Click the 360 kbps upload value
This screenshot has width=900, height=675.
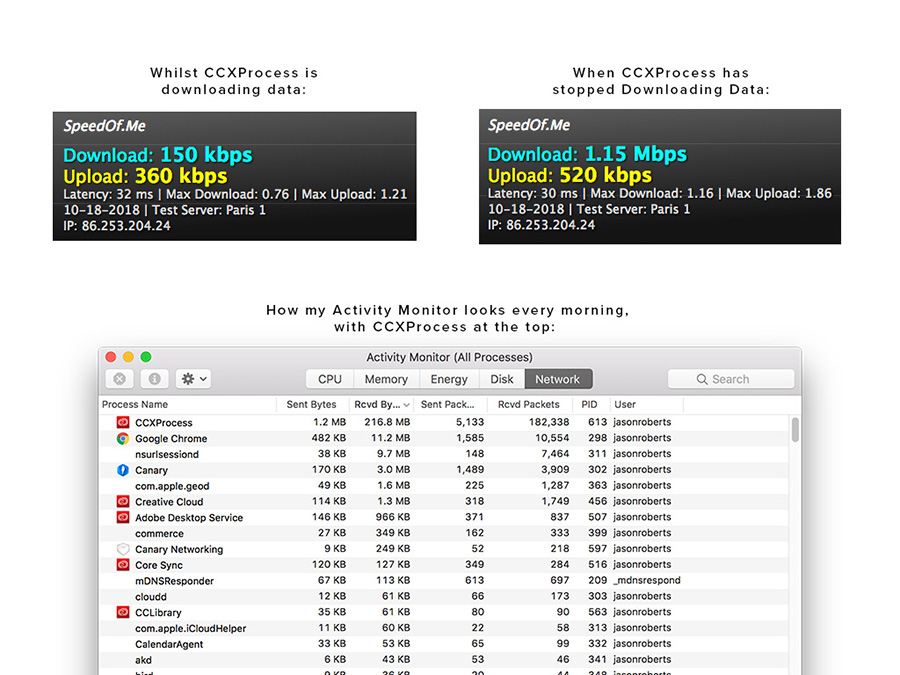[181, 176]
